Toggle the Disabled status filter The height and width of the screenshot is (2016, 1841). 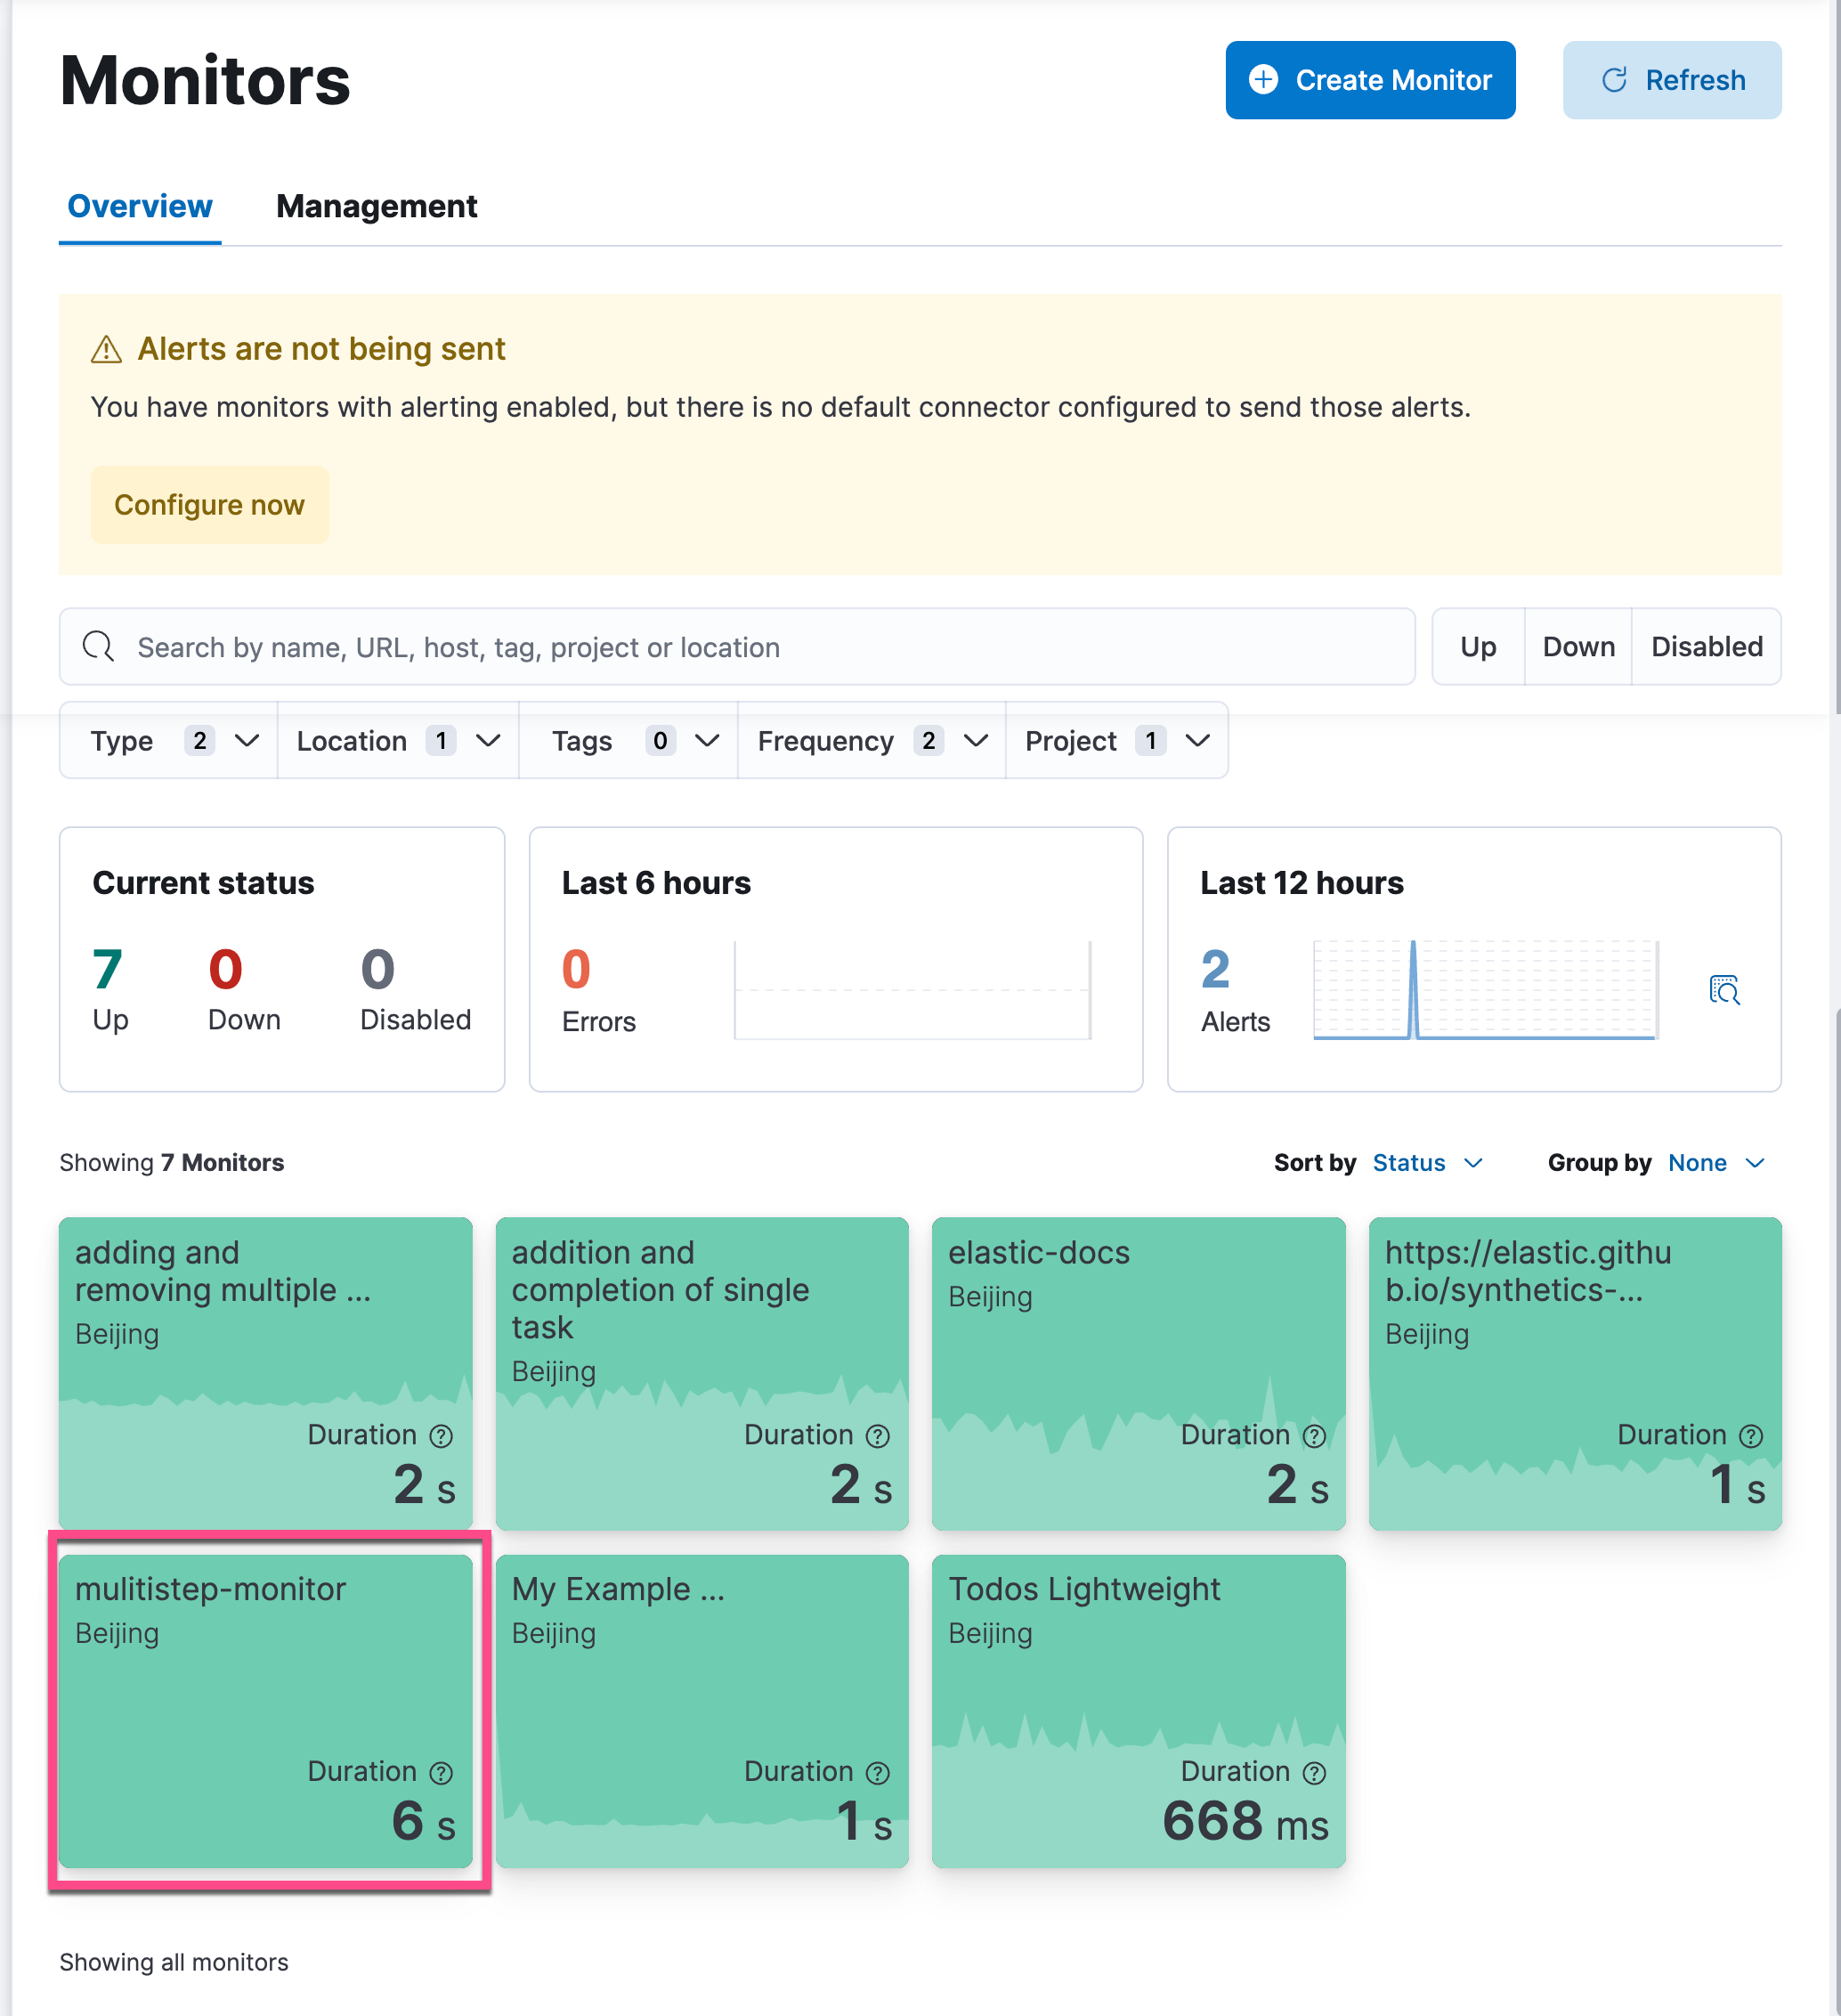coord(1705,647)
